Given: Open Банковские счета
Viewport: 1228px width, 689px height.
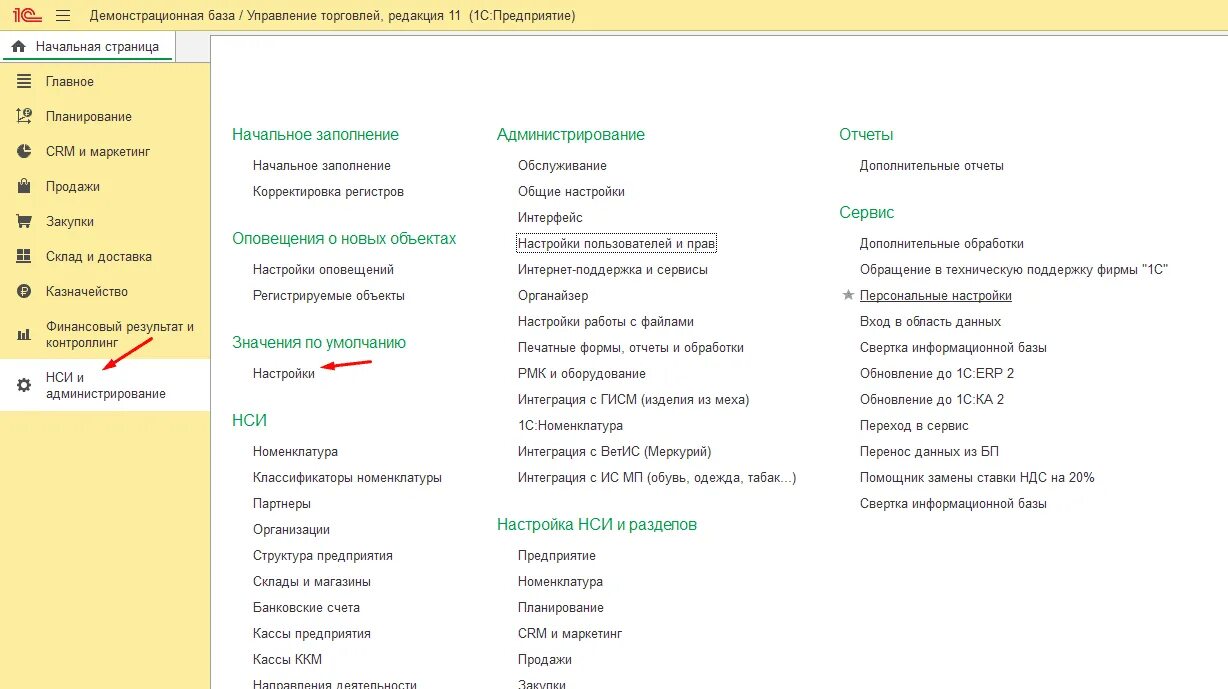Looking at the screenshot, I should (306, 607).
